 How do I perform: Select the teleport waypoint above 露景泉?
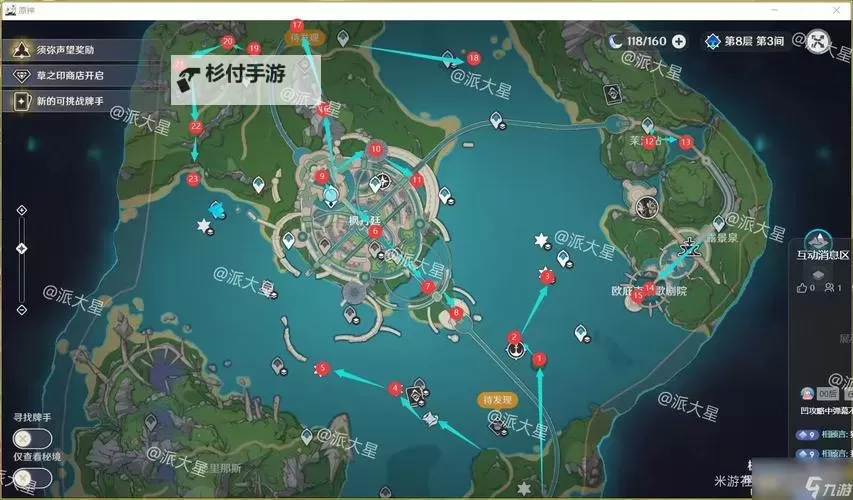pyautogui.click(x=719, y=223)
